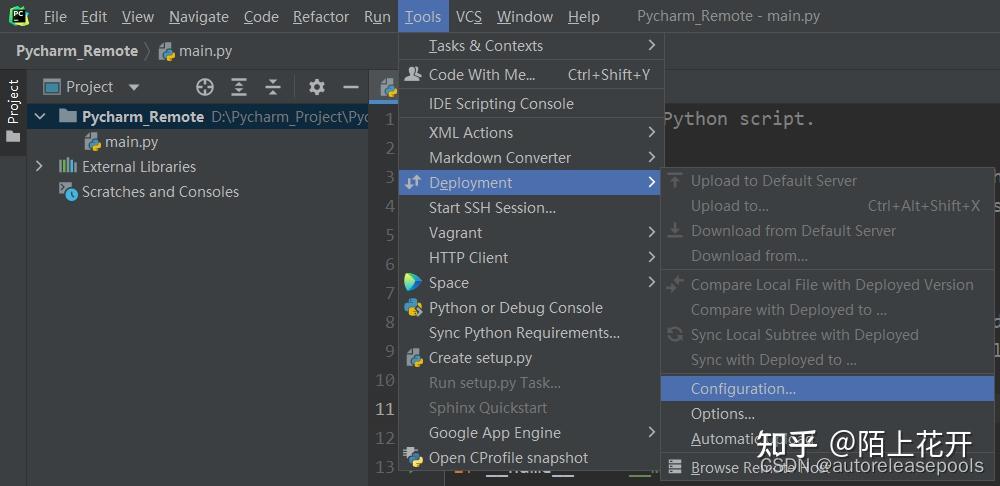Toggle the Project tool window side tab
The height and width of the screenshot is (486, 1000).
tap(13, 110)
